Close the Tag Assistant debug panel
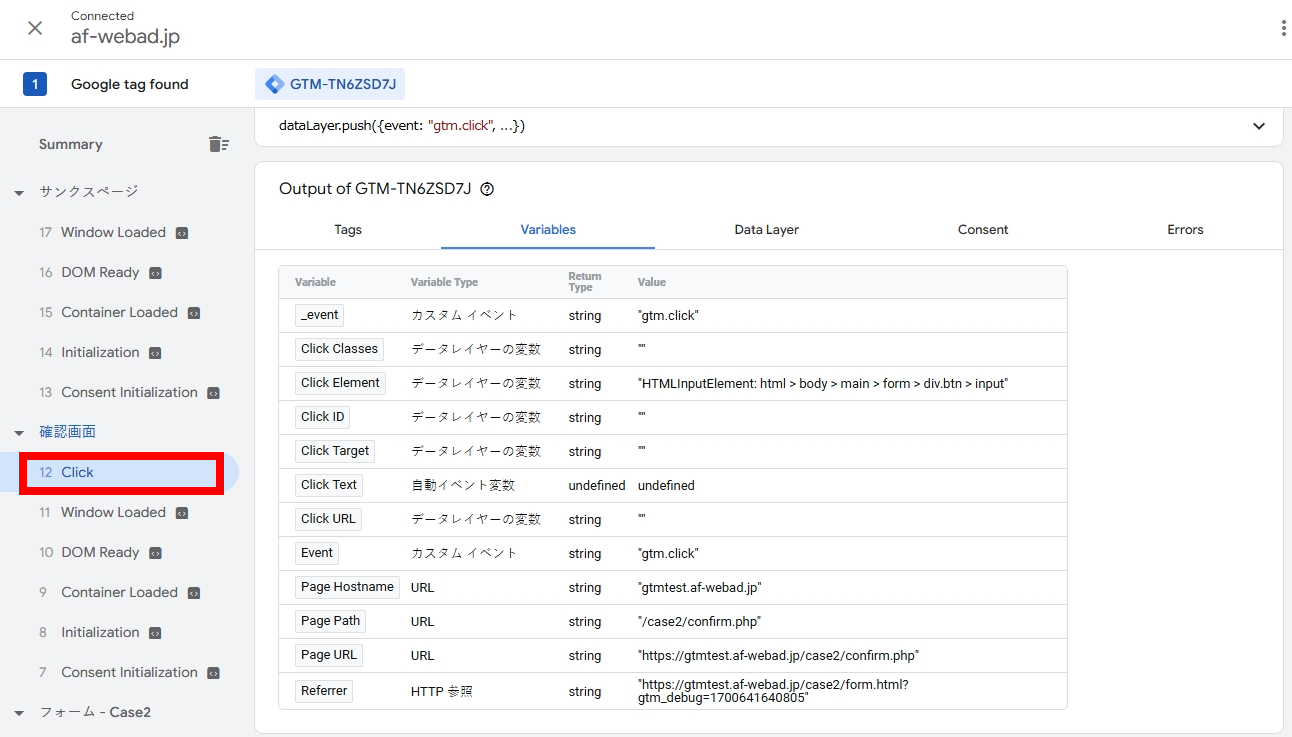This screenshot has height=737, width=1292. 35,28
